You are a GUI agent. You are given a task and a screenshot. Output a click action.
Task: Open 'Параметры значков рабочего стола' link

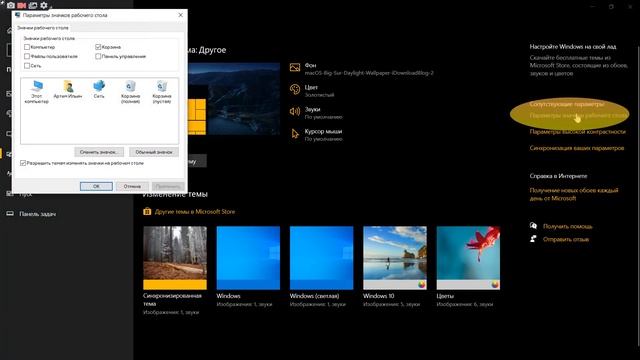pyautogui.click(x=579, y=116)
